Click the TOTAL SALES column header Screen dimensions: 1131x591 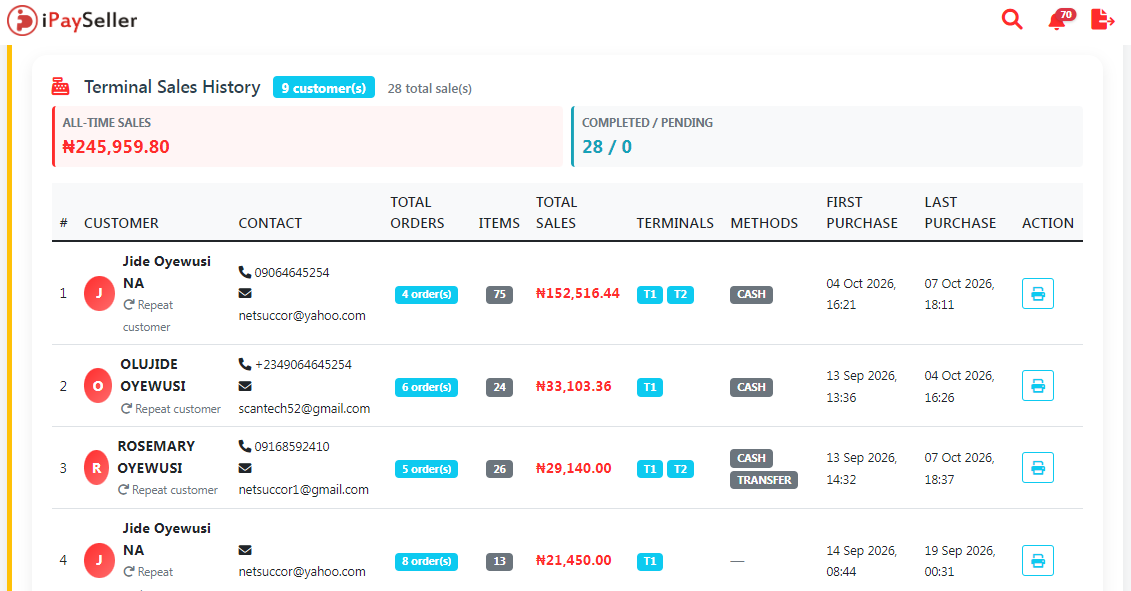[x=556, y=213]
